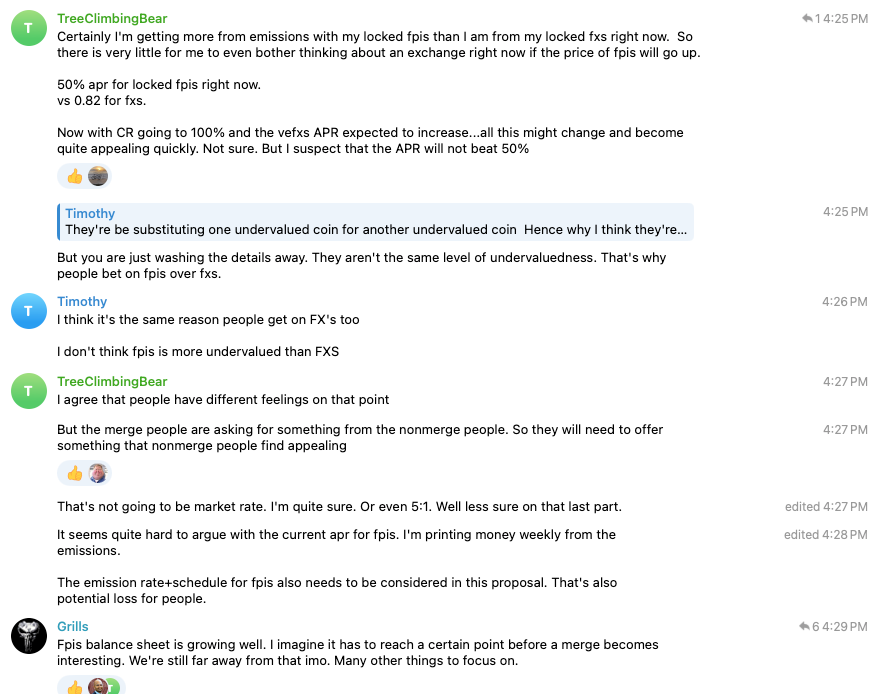Click the 4:26 PM timestamp on Timothy's message
This screenshot has width=877, height=694.
(x=845, y=302)
